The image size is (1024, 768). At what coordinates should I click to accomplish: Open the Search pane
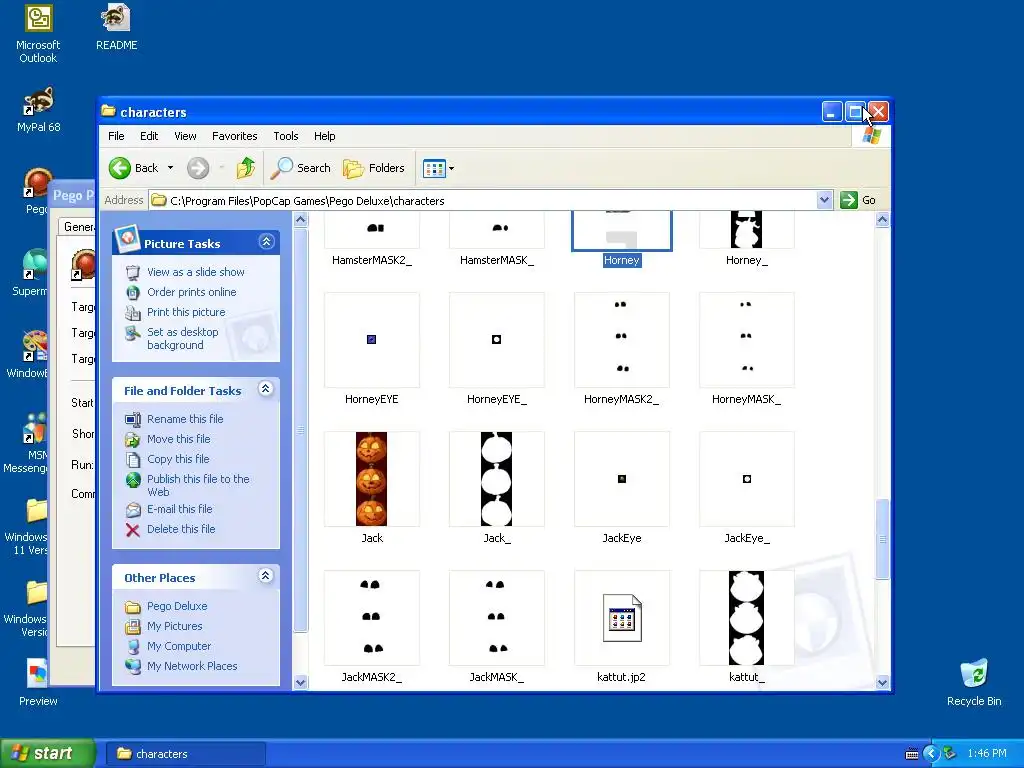[x=301, y=168]
